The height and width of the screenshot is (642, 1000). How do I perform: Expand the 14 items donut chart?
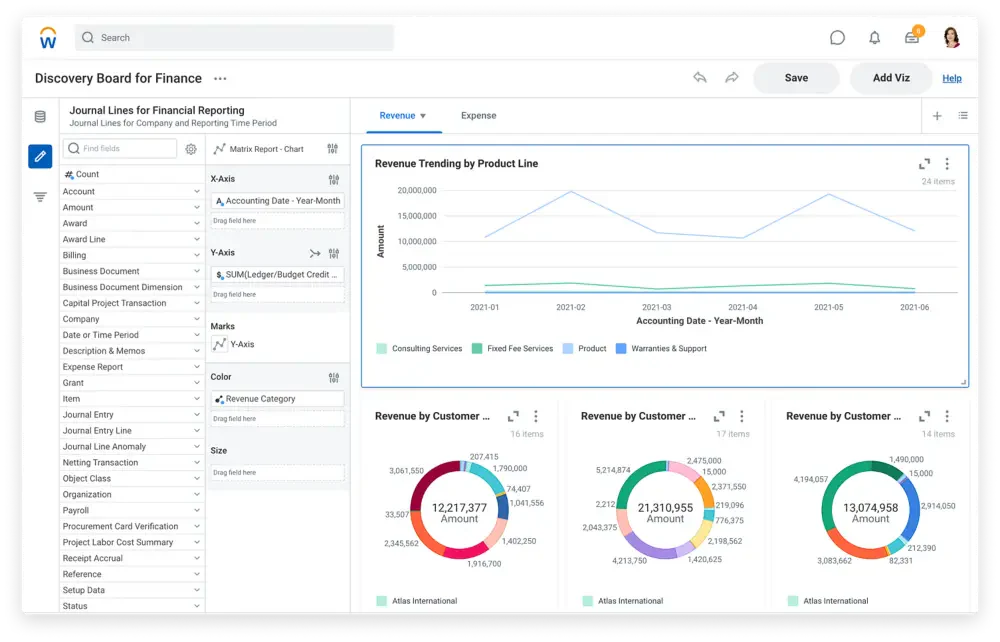click(x=924, y=416)
